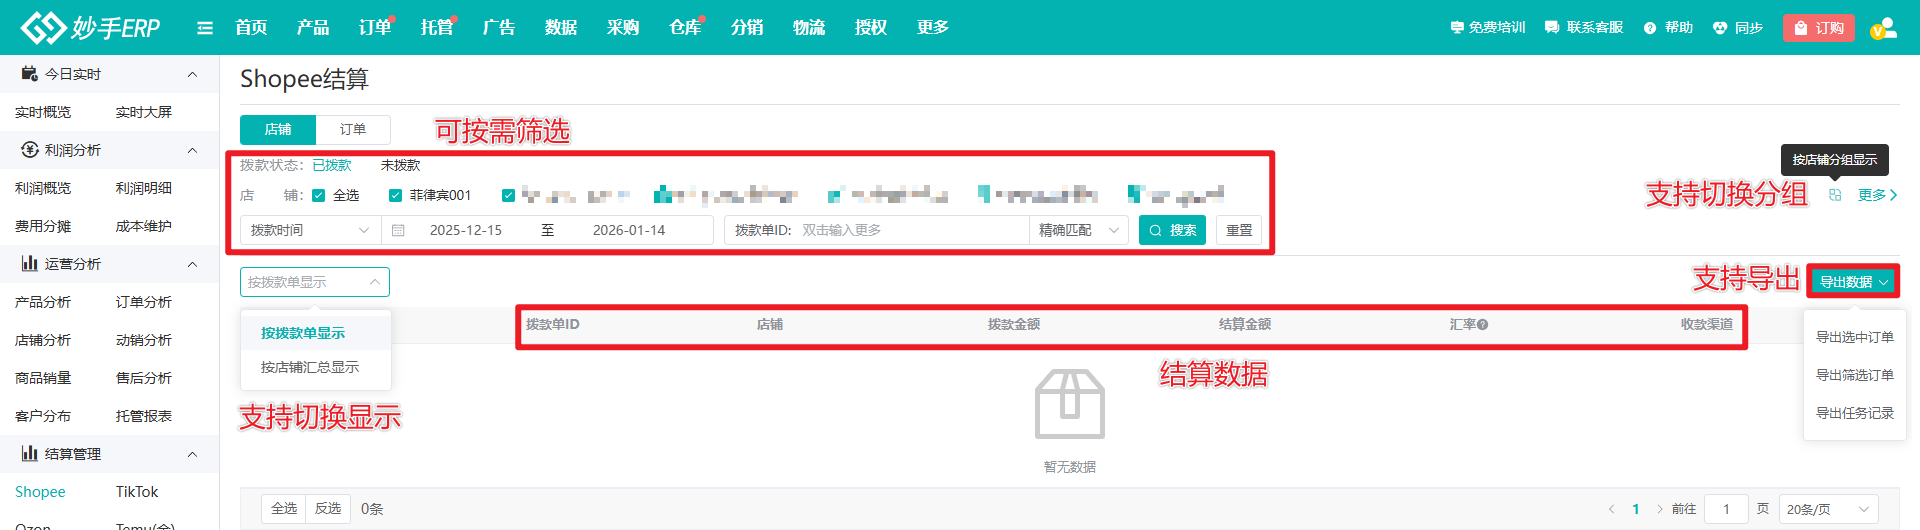Screen dimensions: 1920x530
Task: Click the 反选 invert selection button
Action: click(x=328, y=509)
